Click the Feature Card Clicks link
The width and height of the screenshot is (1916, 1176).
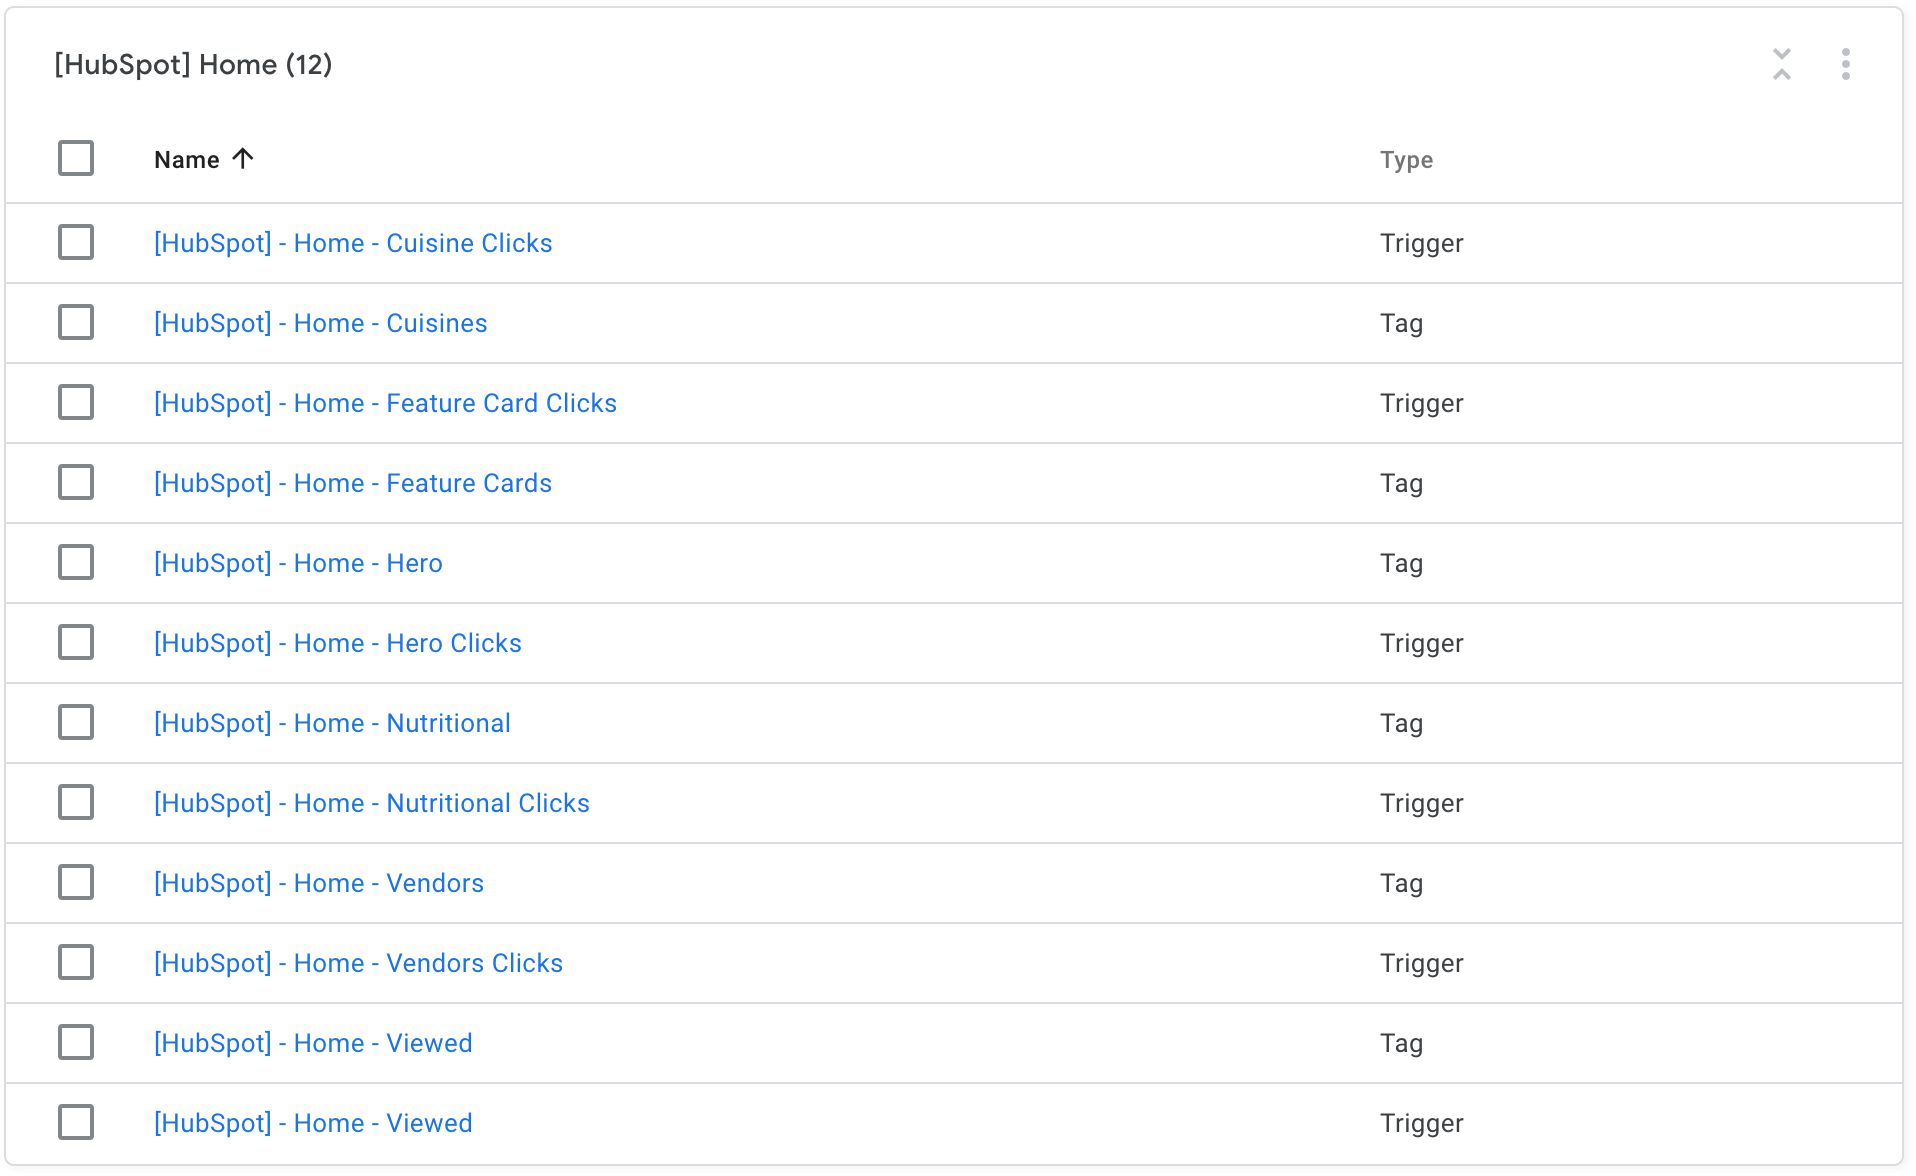[385, 403]
